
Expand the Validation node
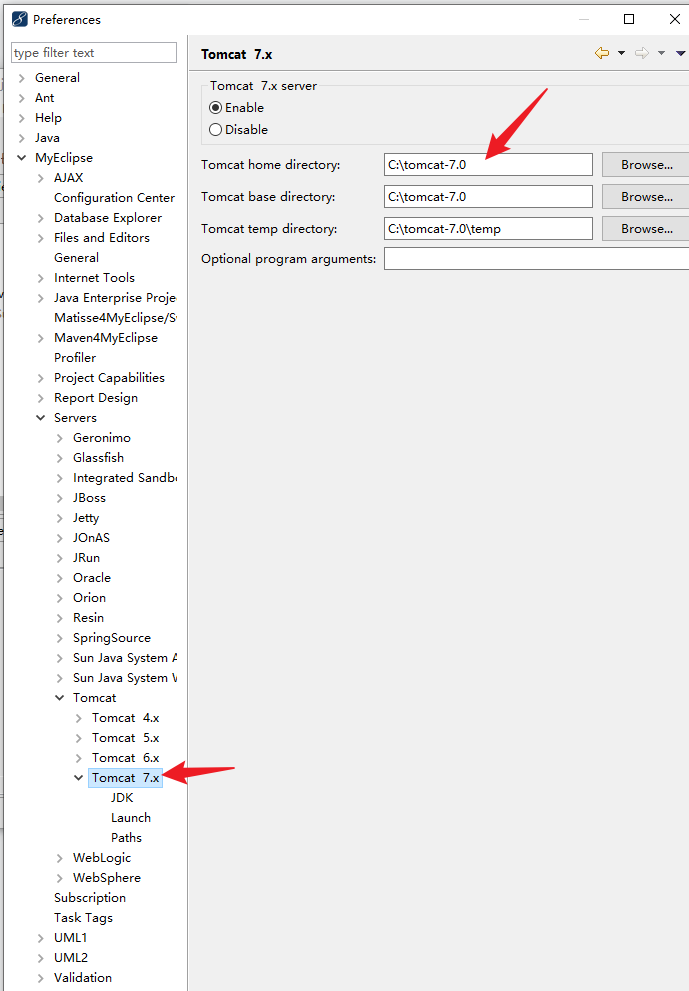pos(40,978)
